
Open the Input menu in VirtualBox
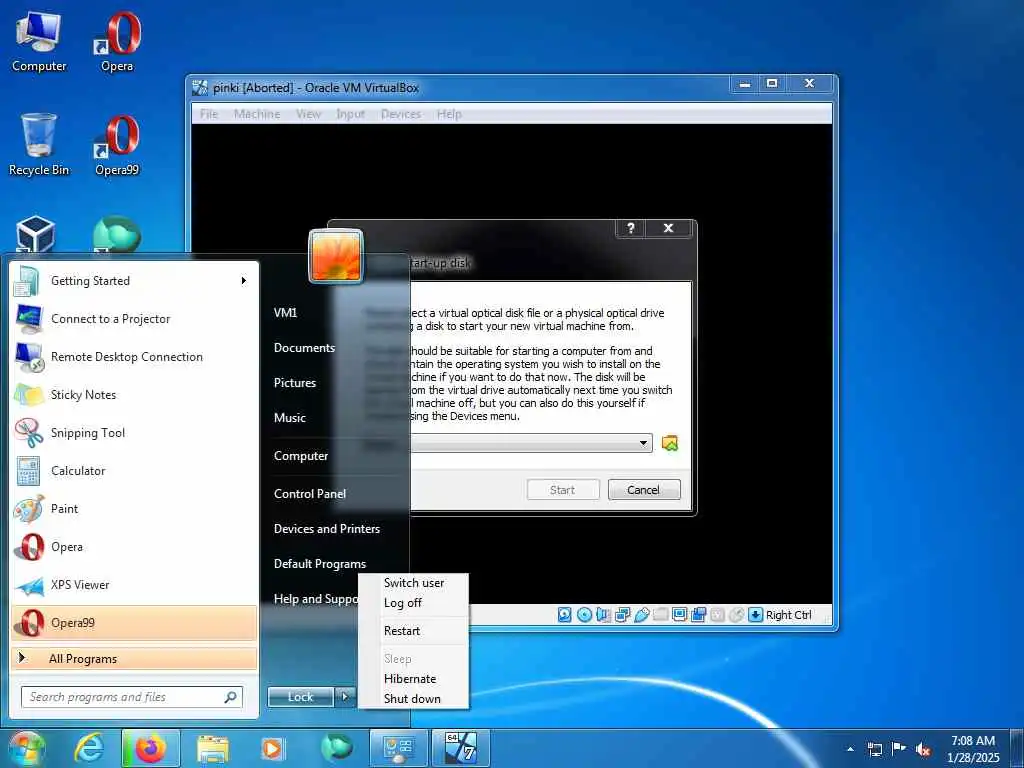point(351,114)
